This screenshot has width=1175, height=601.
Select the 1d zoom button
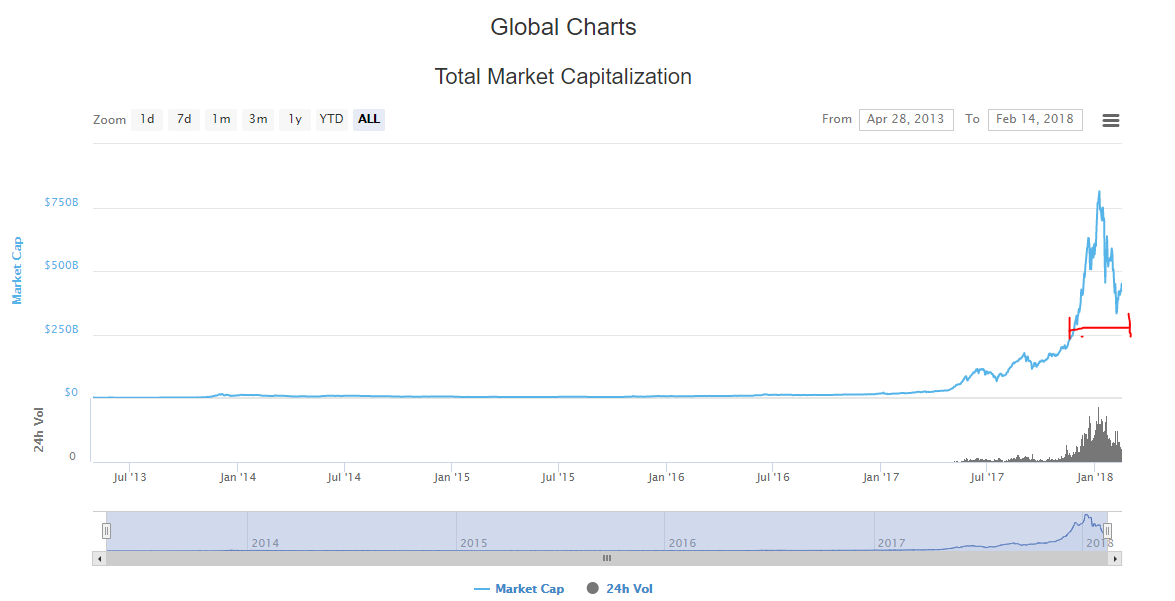147,120
